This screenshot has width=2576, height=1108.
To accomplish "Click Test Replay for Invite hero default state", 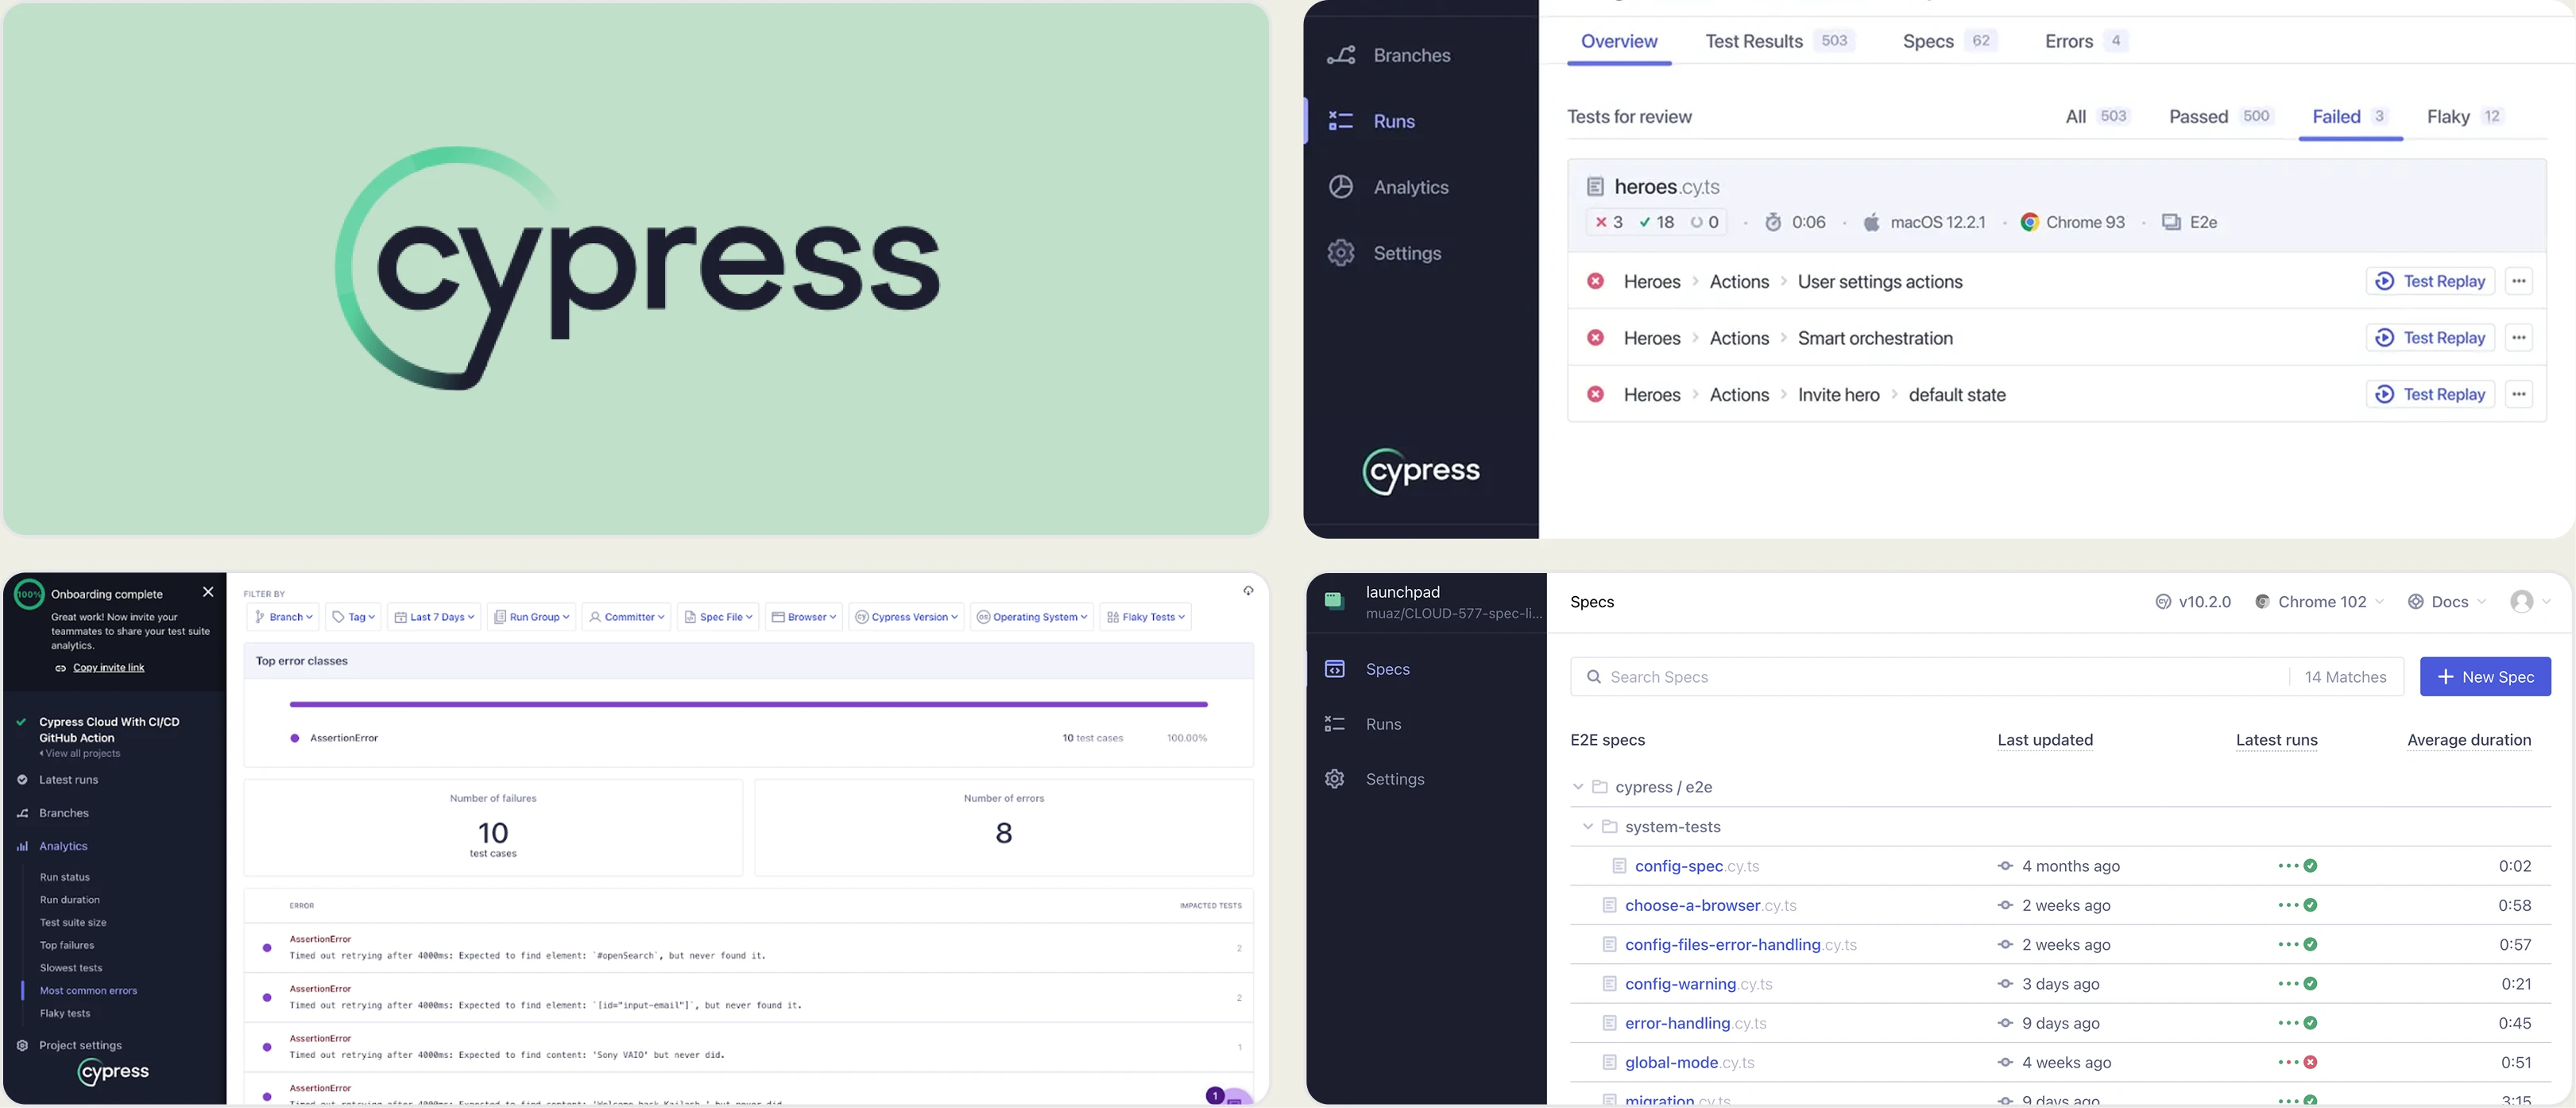I will tap(2430, 394).
